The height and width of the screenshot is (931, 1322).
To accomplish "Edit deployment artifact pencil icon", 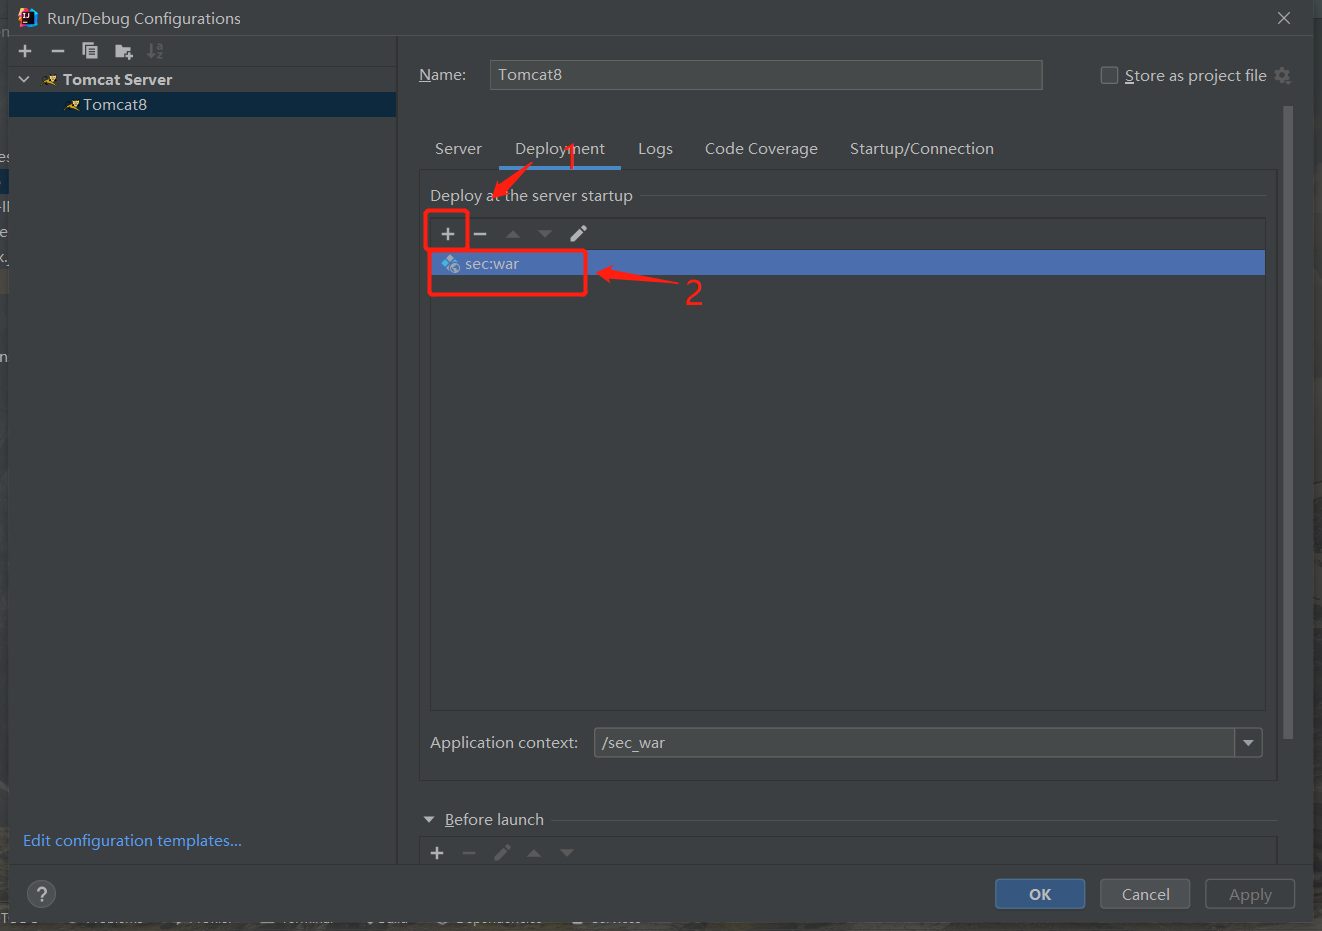I will [578, 234].
